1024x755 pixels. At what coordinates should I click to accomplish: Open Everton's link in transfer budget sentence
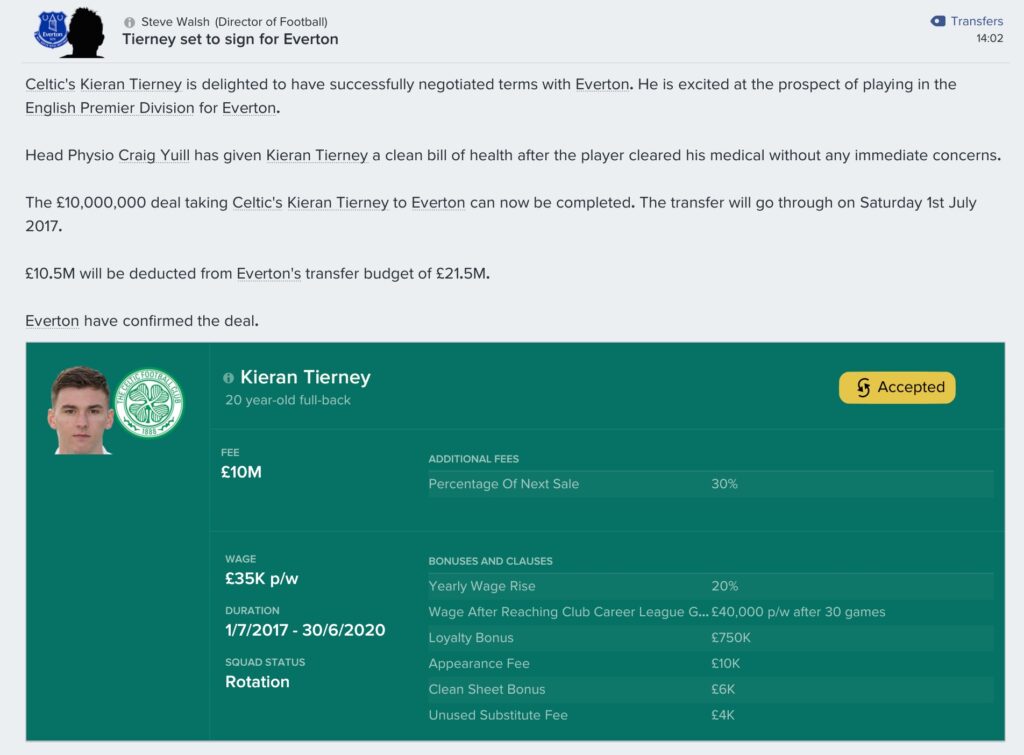click(268, 274)
